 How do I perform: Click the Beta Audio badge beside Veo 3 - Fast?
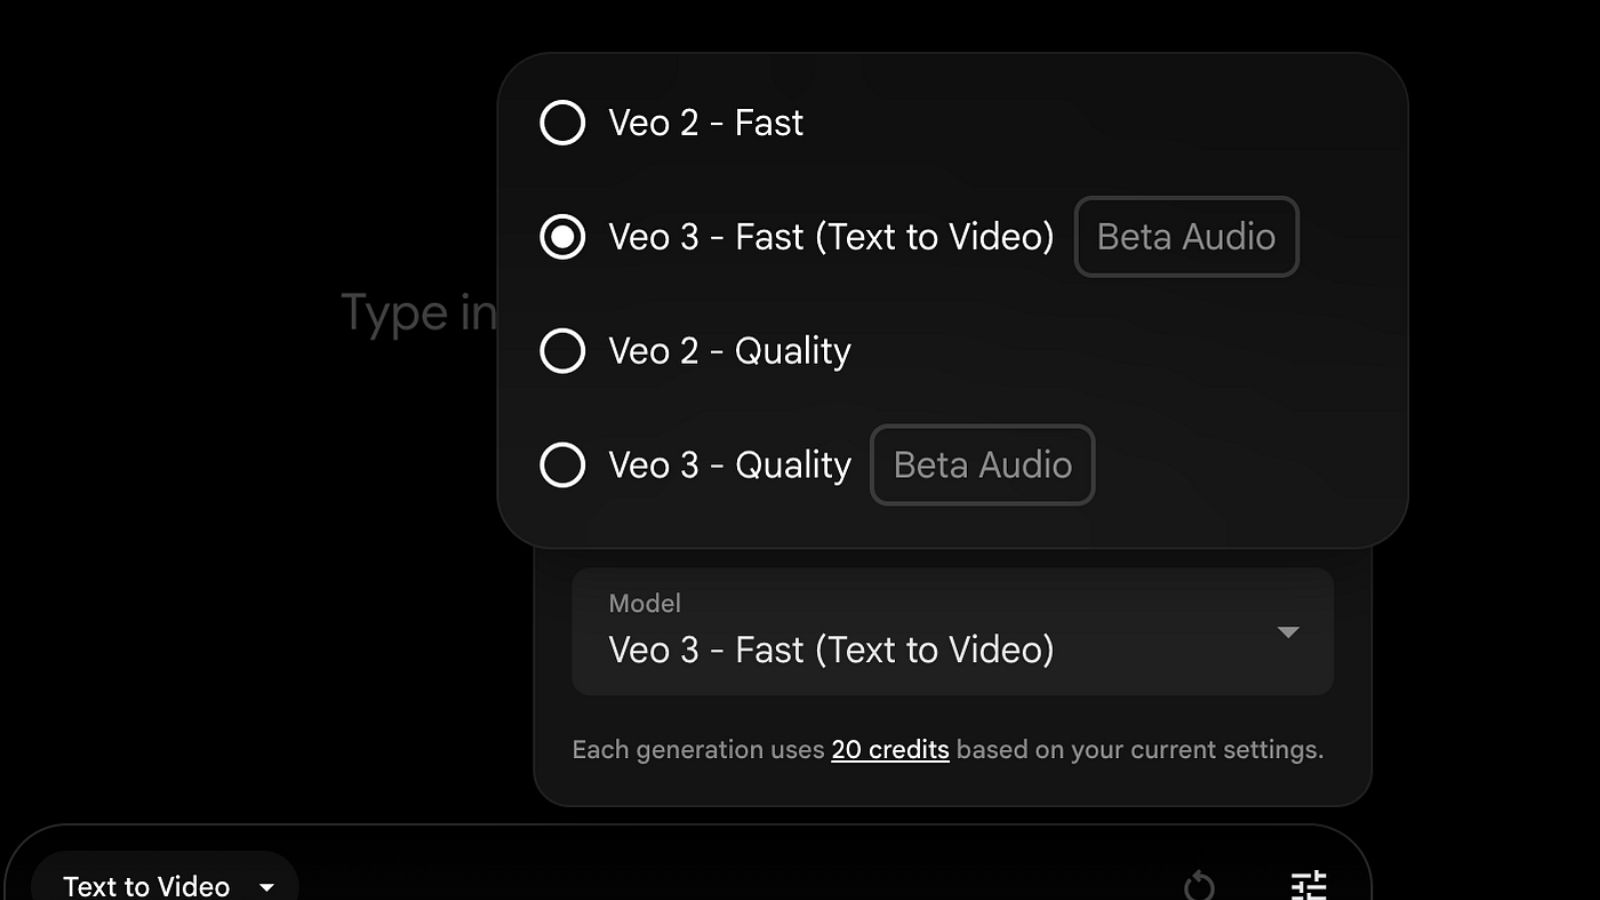[1186, 237]
